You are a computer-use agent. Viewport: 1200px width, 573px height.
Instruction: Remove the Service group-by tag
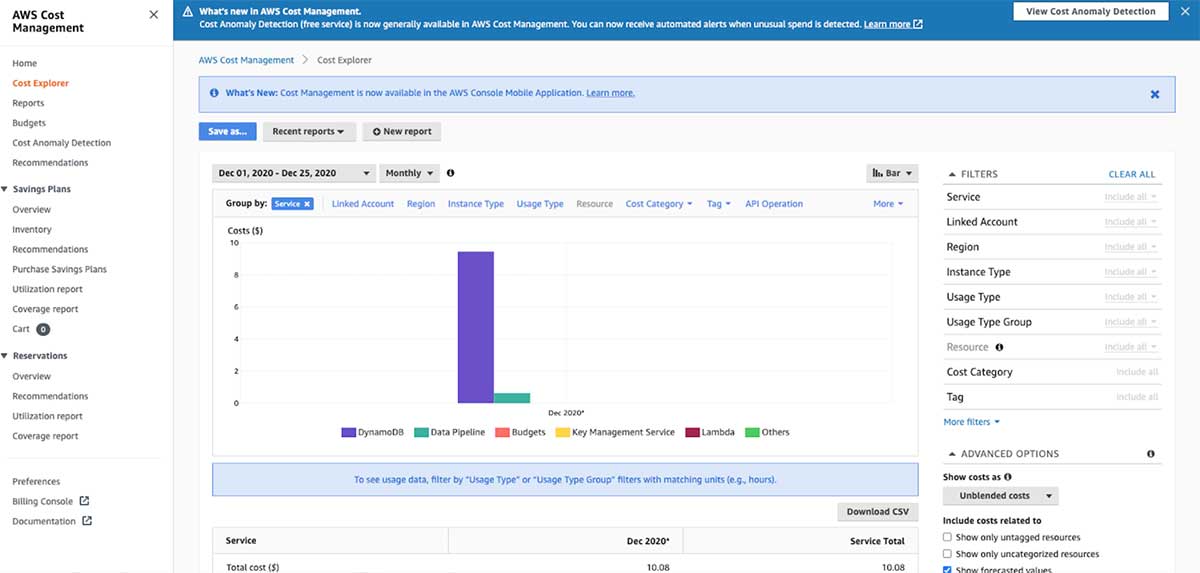click(x=307, y=204)
